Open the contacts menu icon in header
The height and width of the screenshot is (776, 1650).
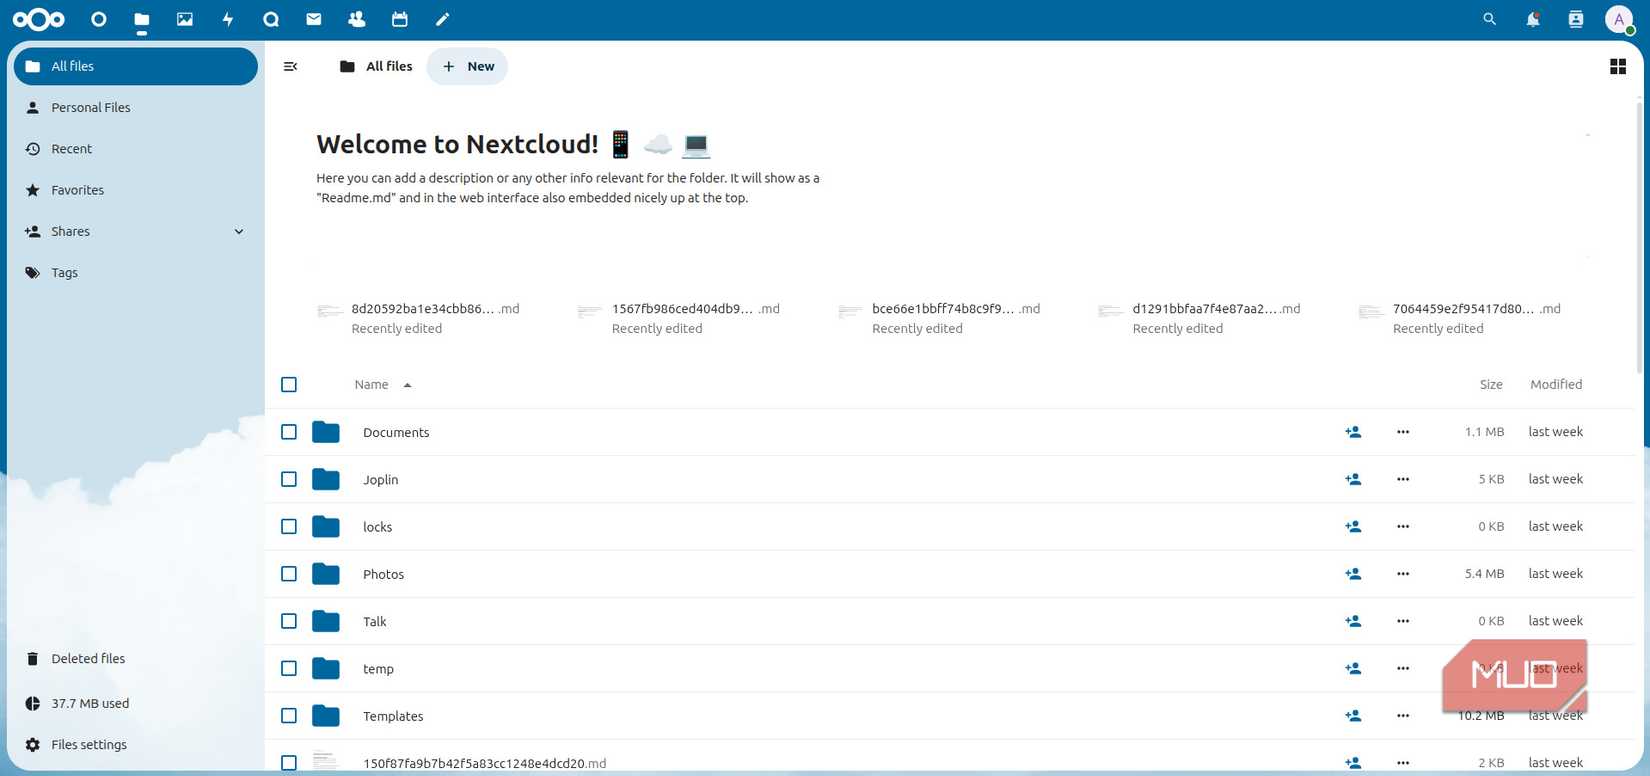point(1576,19)
